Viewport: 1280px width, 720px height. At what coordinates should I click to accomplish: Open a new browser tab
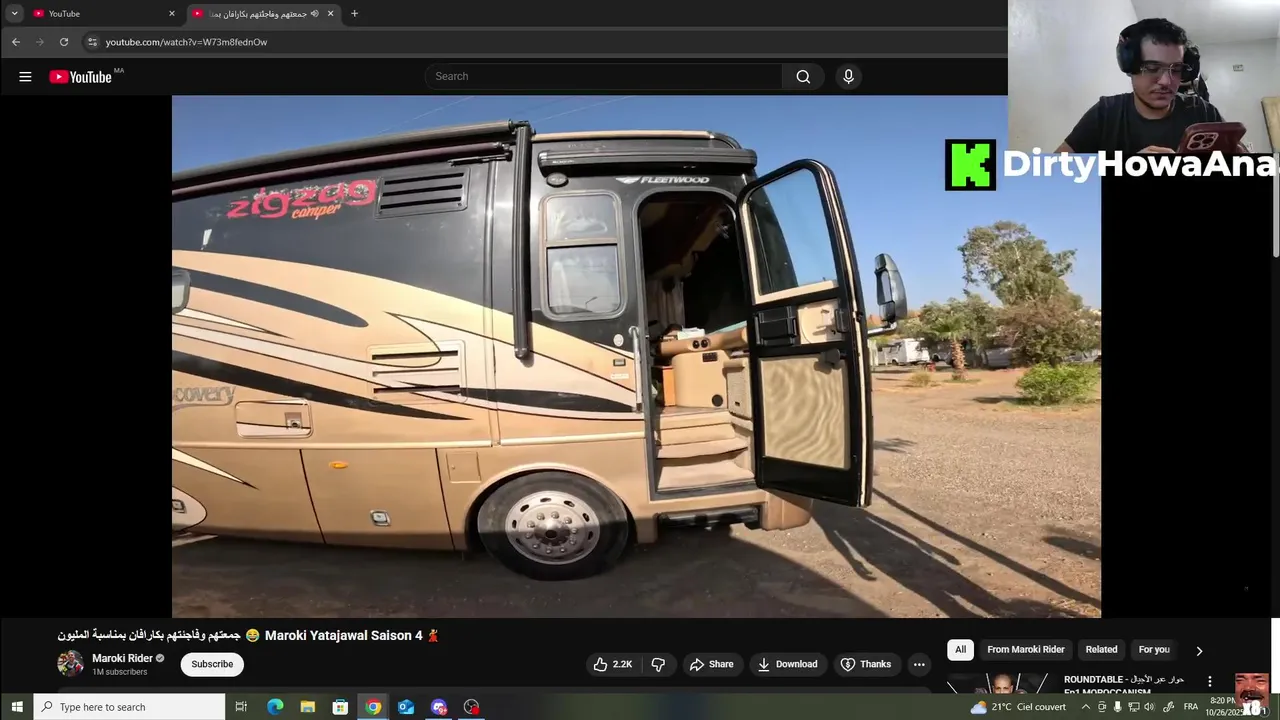pyautogui.click(x=354, y=14)
